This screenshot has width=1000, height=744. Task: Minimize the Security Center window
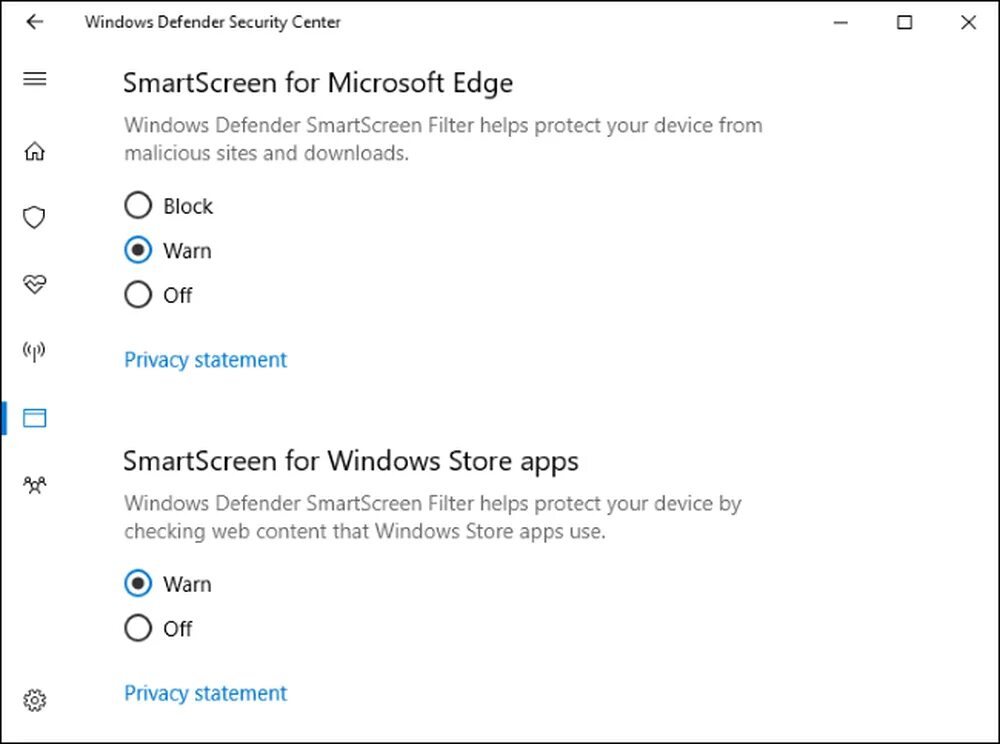(x=841, y=22)
